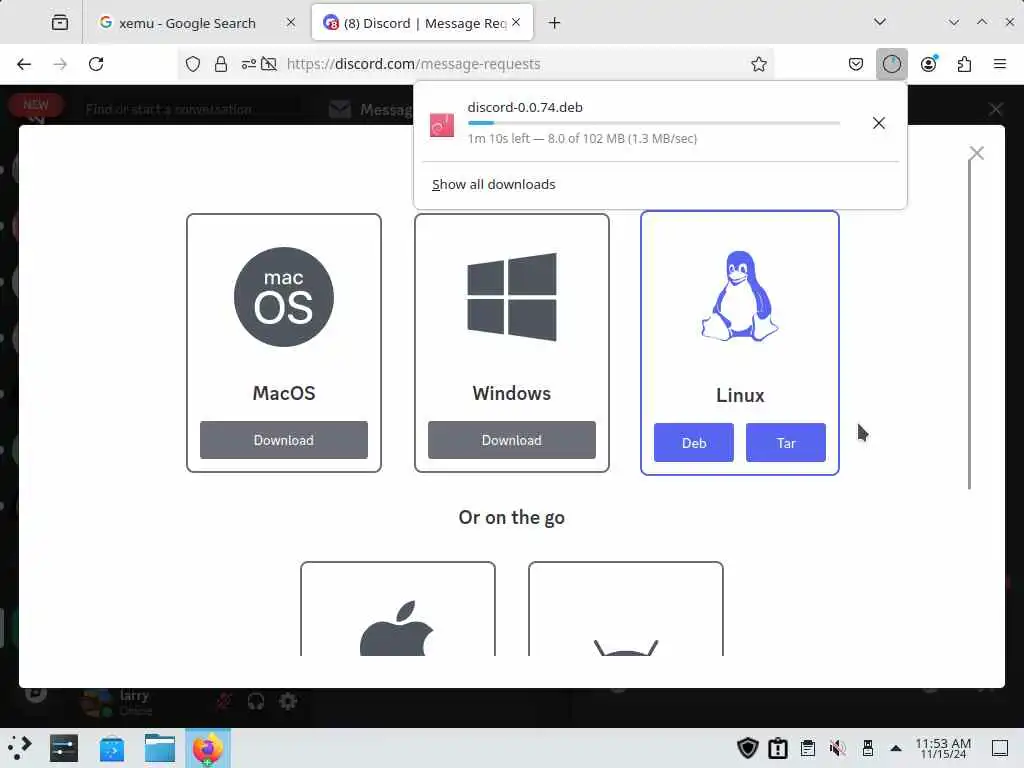Open the updates notification tray icon
This screenshot has height=768, width=1024.
[778, 748]
